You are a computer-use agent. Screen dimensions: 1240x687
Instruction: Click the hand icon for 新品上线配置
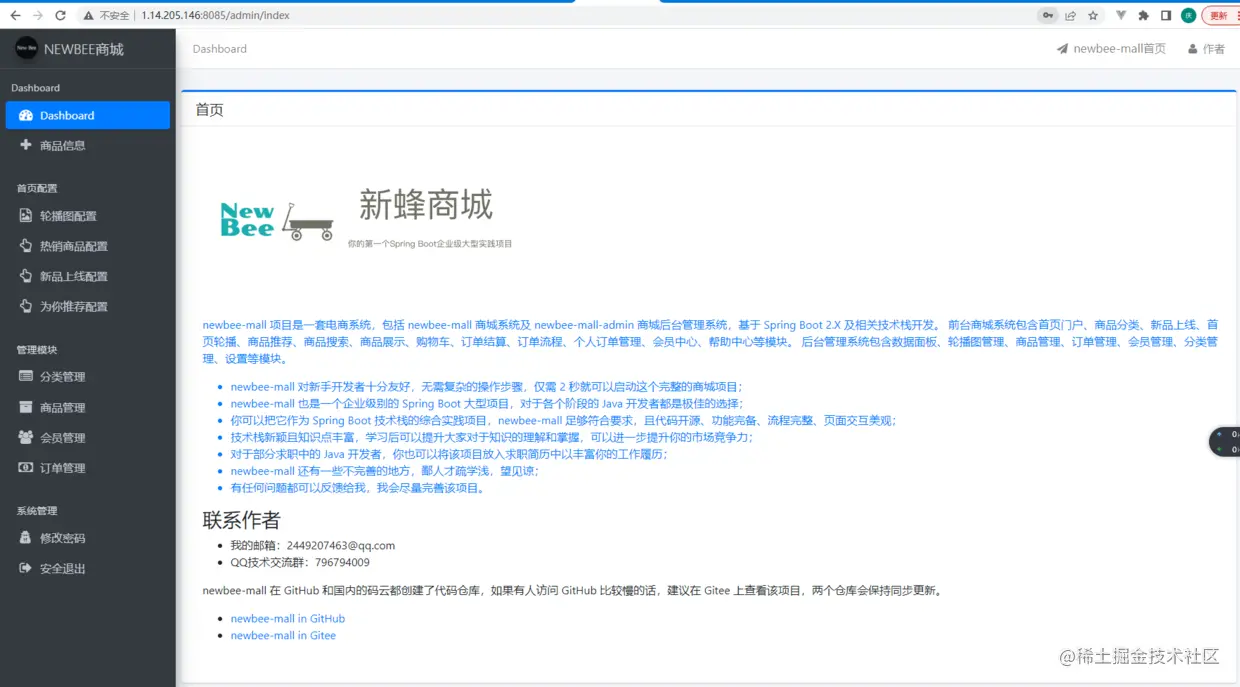[26, 276]
